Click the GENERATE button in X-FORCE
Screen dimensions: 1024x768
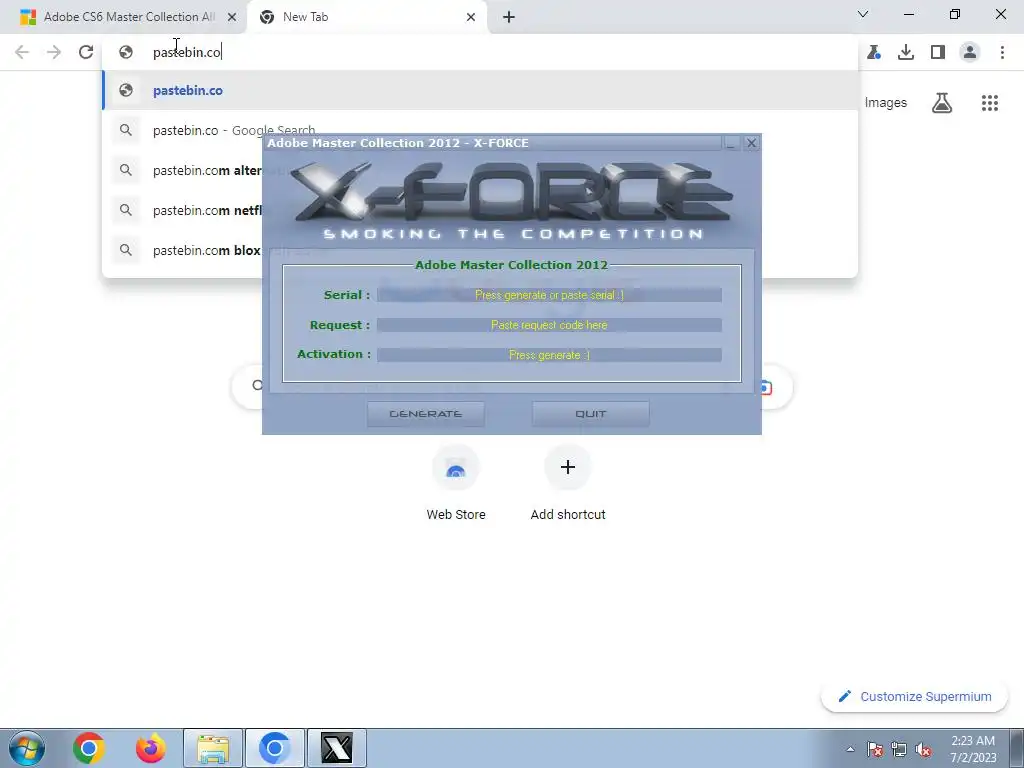coord(426,413)
